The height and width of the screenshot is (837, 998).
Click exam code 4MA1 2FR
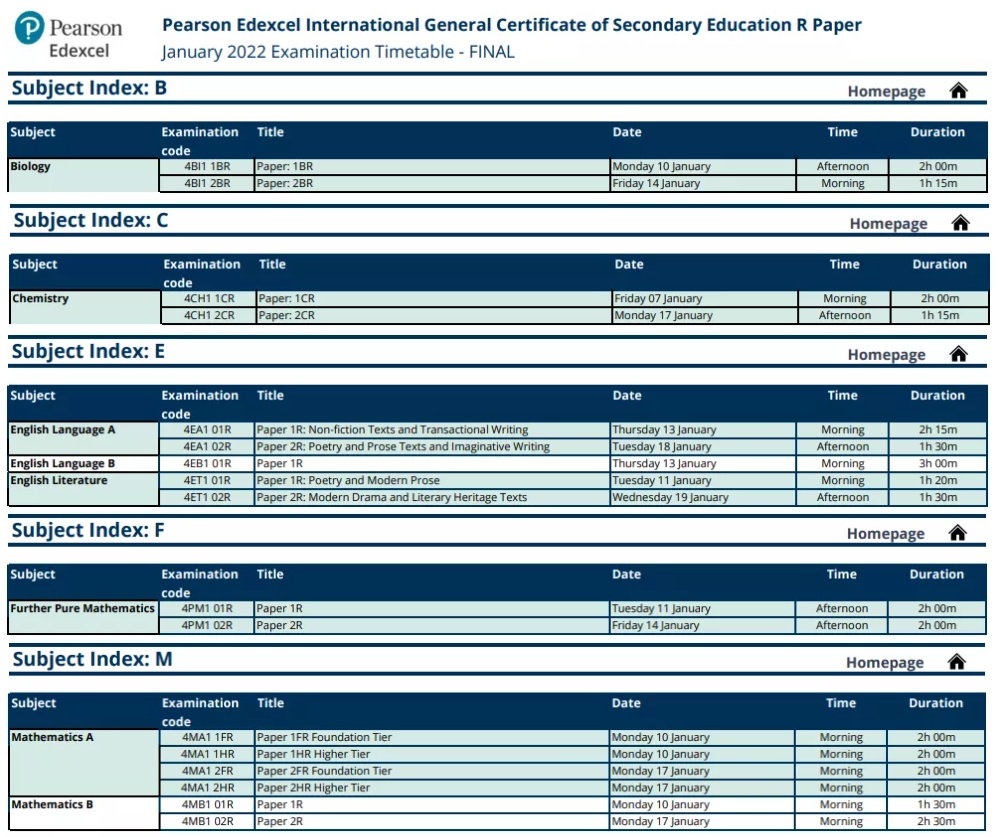[x=207, y=771]
